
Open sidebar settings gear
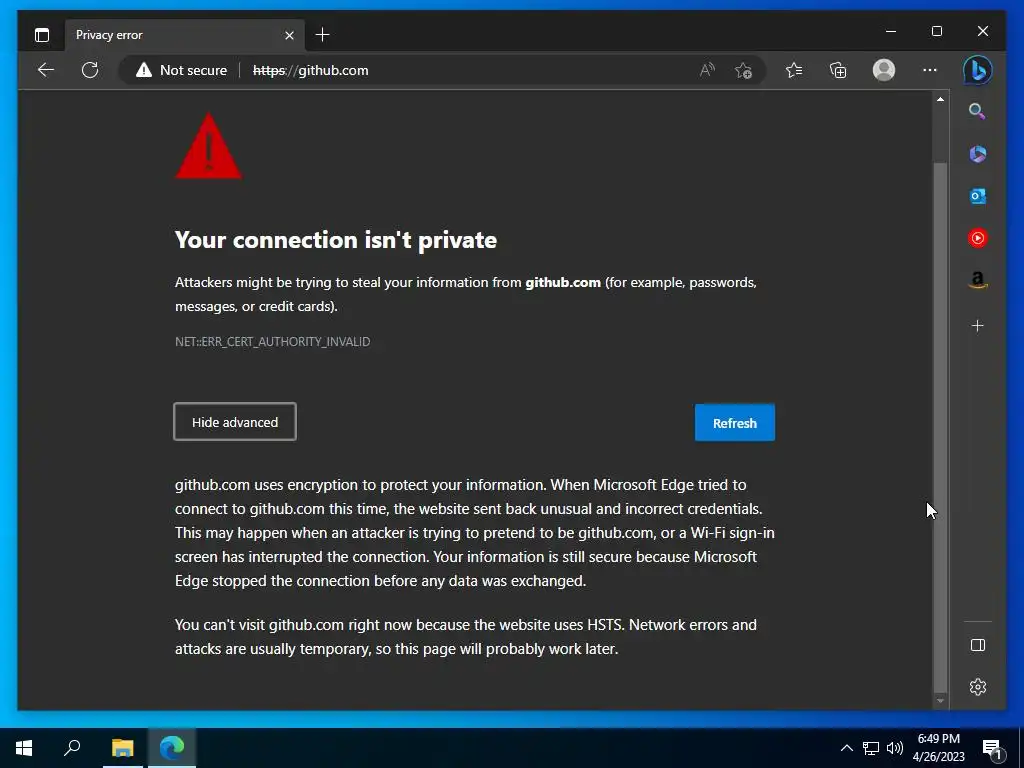pos(978,687)
